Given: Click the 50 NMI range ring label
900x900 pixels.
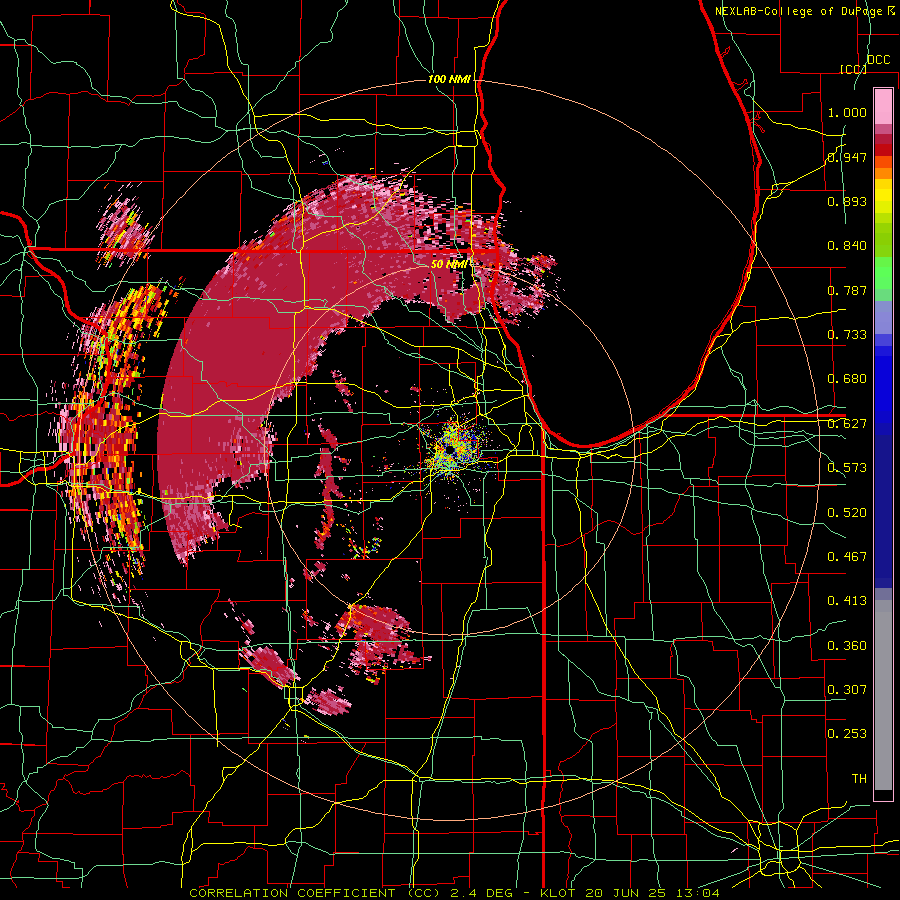Looking at the screenshot, I should pyautogui.click(x=448, y=264).
